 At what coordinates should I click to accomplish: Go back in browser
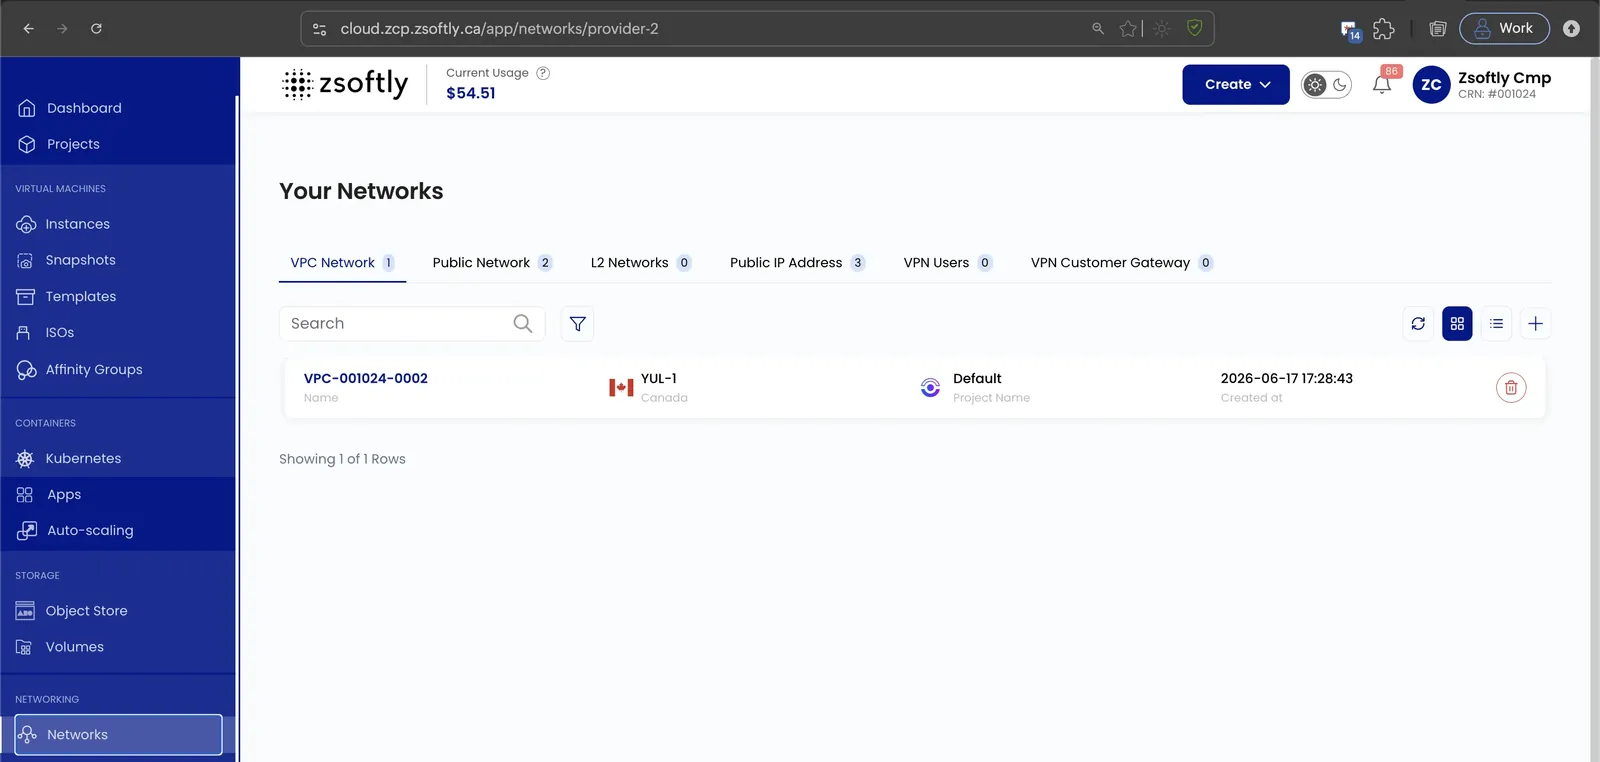[28, 29]
